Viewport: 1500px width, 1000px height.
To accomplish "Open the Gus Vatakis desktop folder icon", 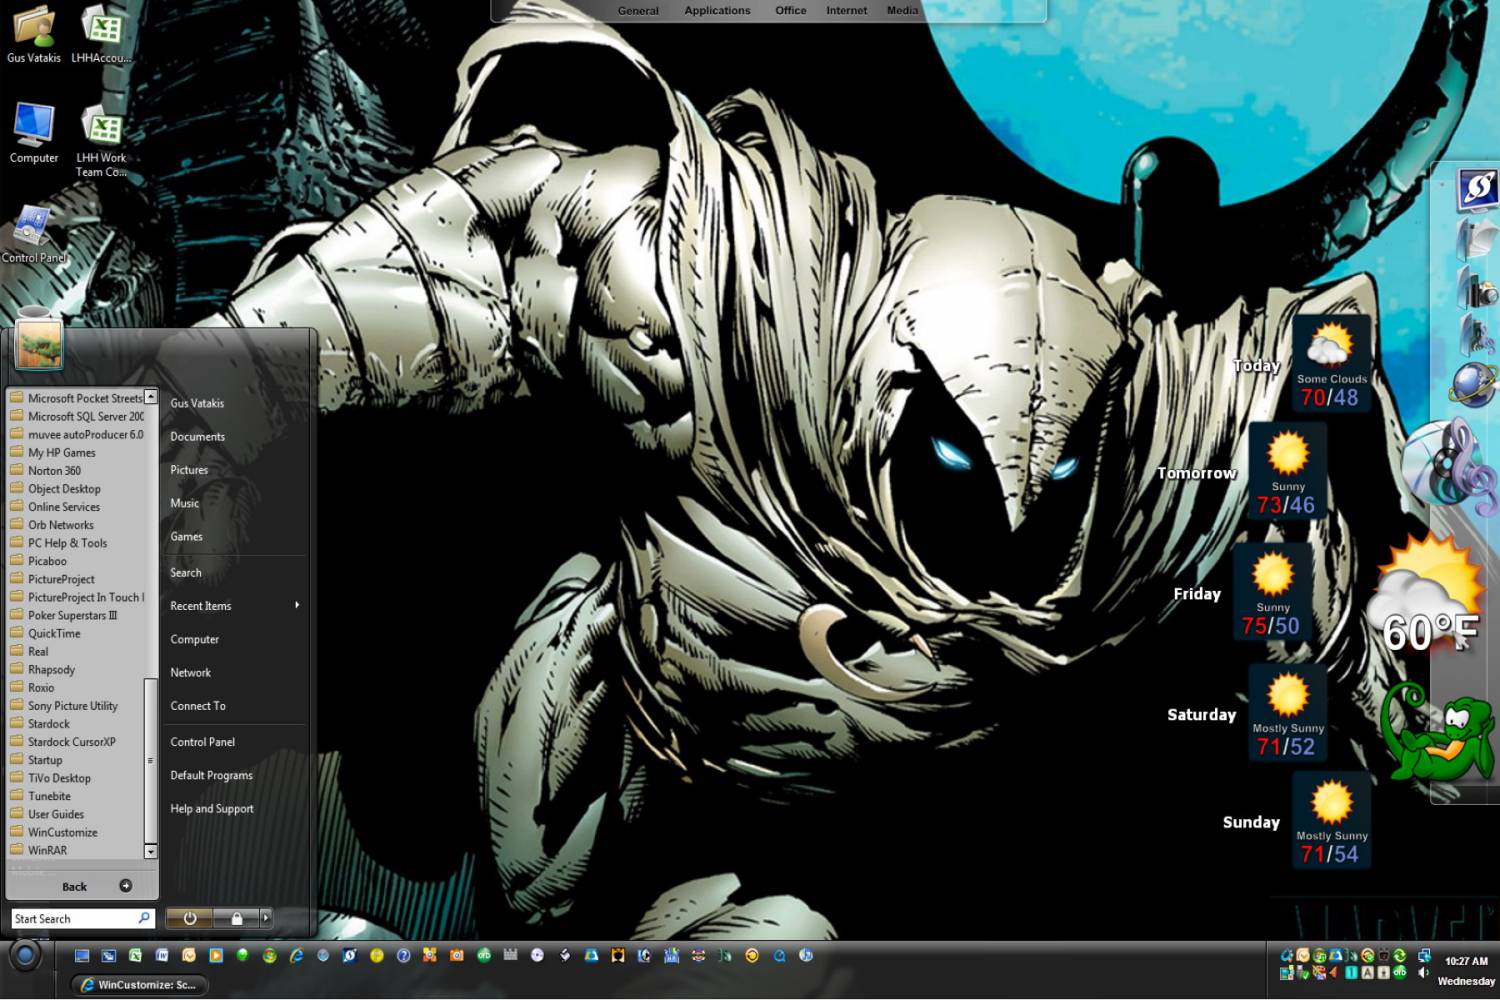I will (34, 34).
